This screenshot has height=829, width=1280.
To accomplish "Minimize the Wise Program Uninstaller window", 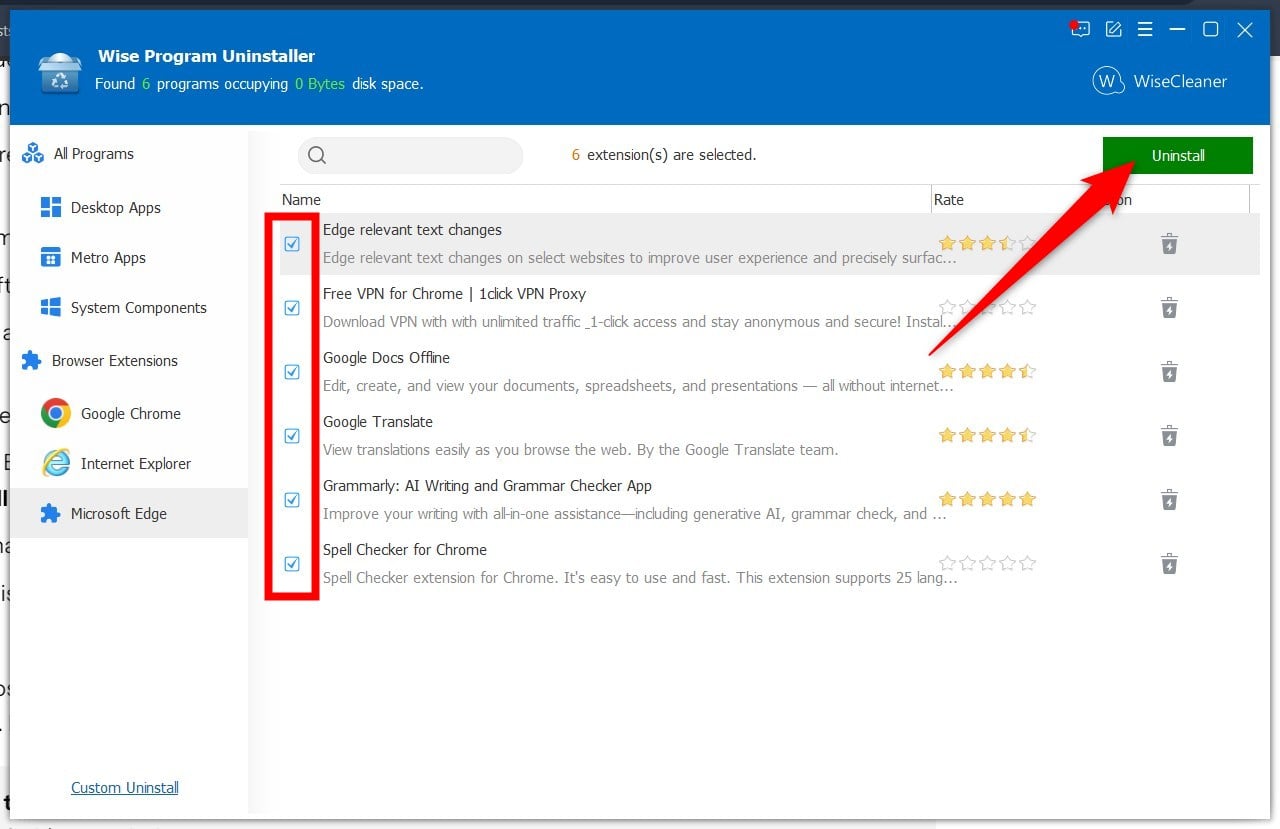I will pyautogui.click(x=1178, y=30).
